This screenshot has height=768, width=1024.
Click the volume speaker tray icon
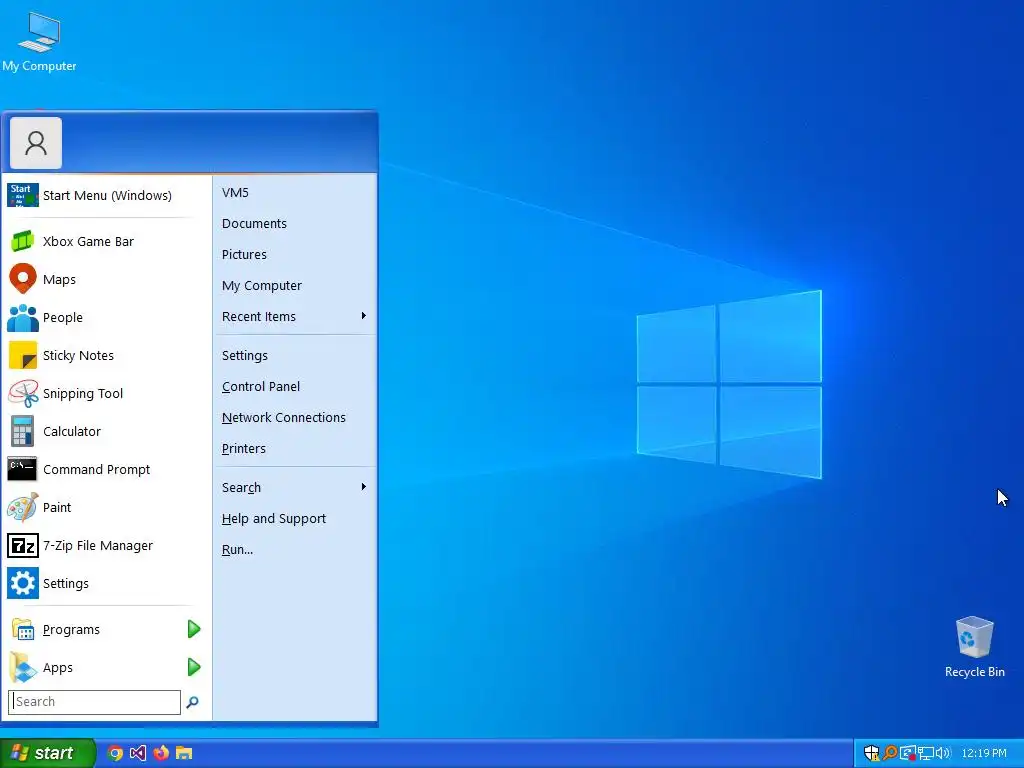point(942,753)
